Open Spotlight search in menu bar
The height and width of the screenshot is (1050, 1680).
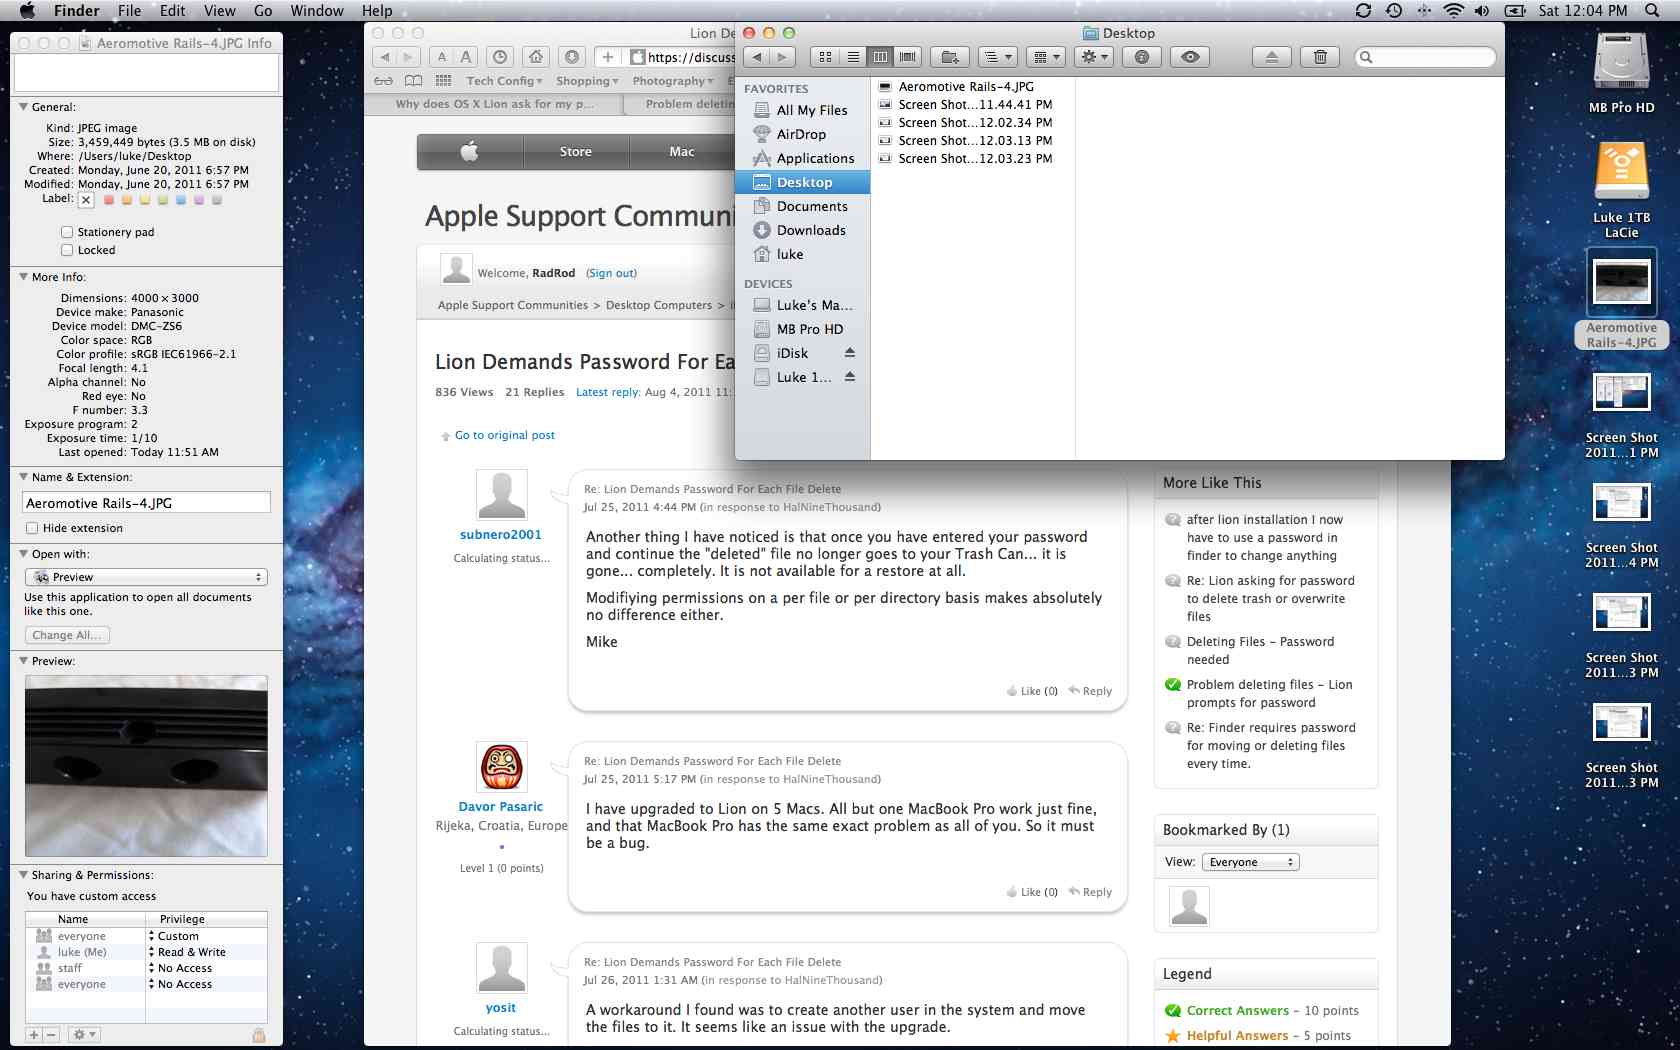[1650, 11]
